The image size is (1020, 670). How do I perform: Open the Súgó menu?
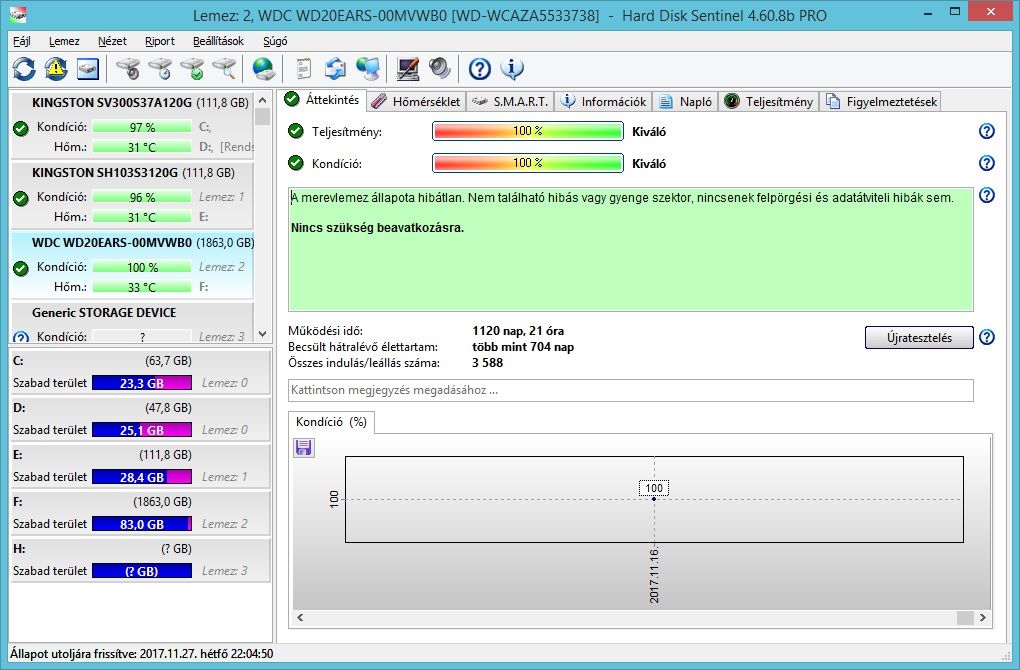tap(275, 41)
